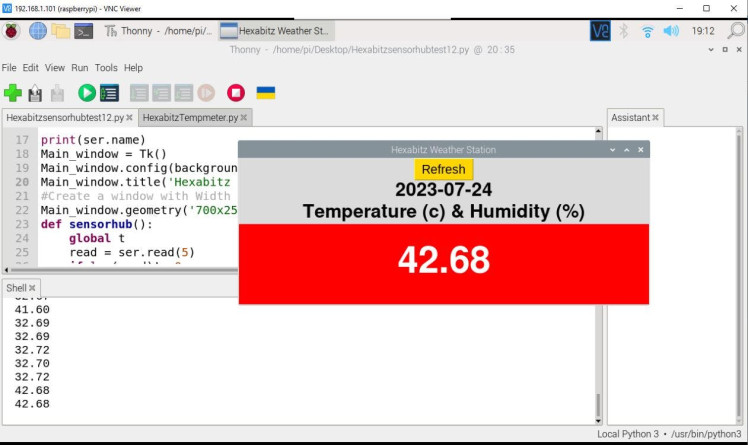Open the Raspberry Pi applications menu

coord(11,31)
